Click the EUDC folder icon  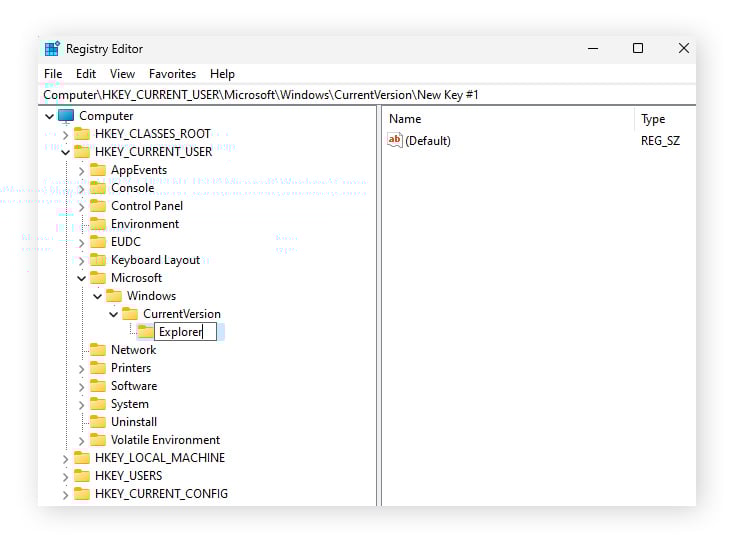(x=98, y=242)
